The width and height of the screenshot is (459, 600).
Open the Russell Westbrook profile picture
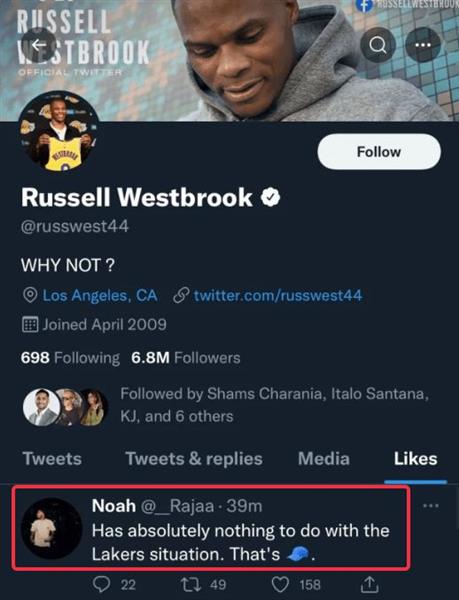(x=59, y=132)
